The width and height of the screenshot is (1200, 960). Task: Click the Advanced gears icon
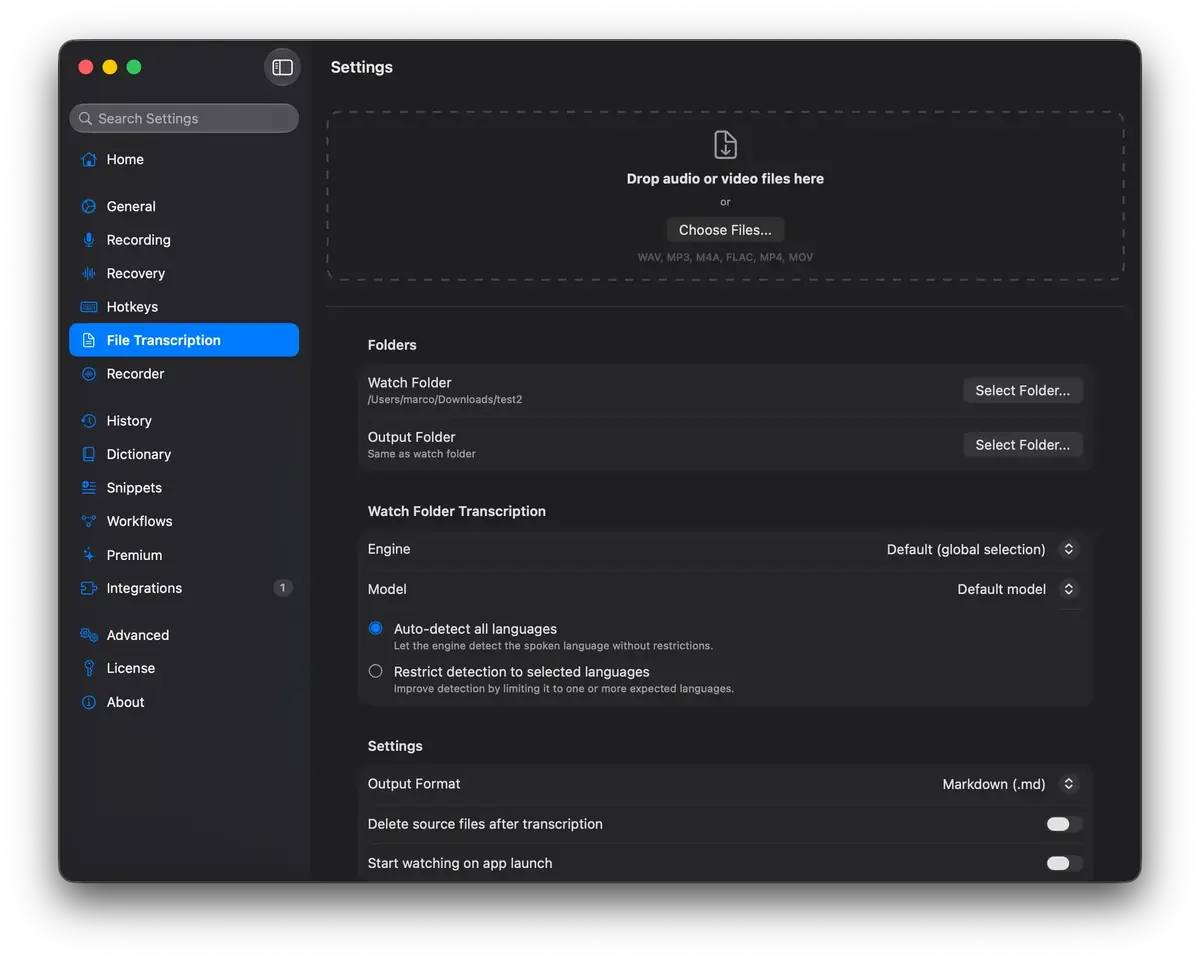point(89,635)
